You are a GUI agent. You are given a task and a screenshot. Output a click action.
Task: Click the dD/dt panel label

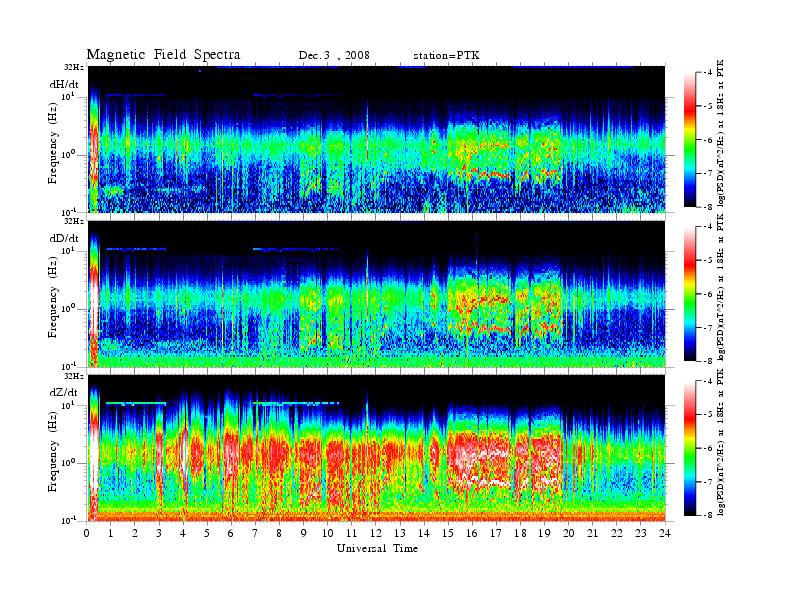(x=64, y=238)
